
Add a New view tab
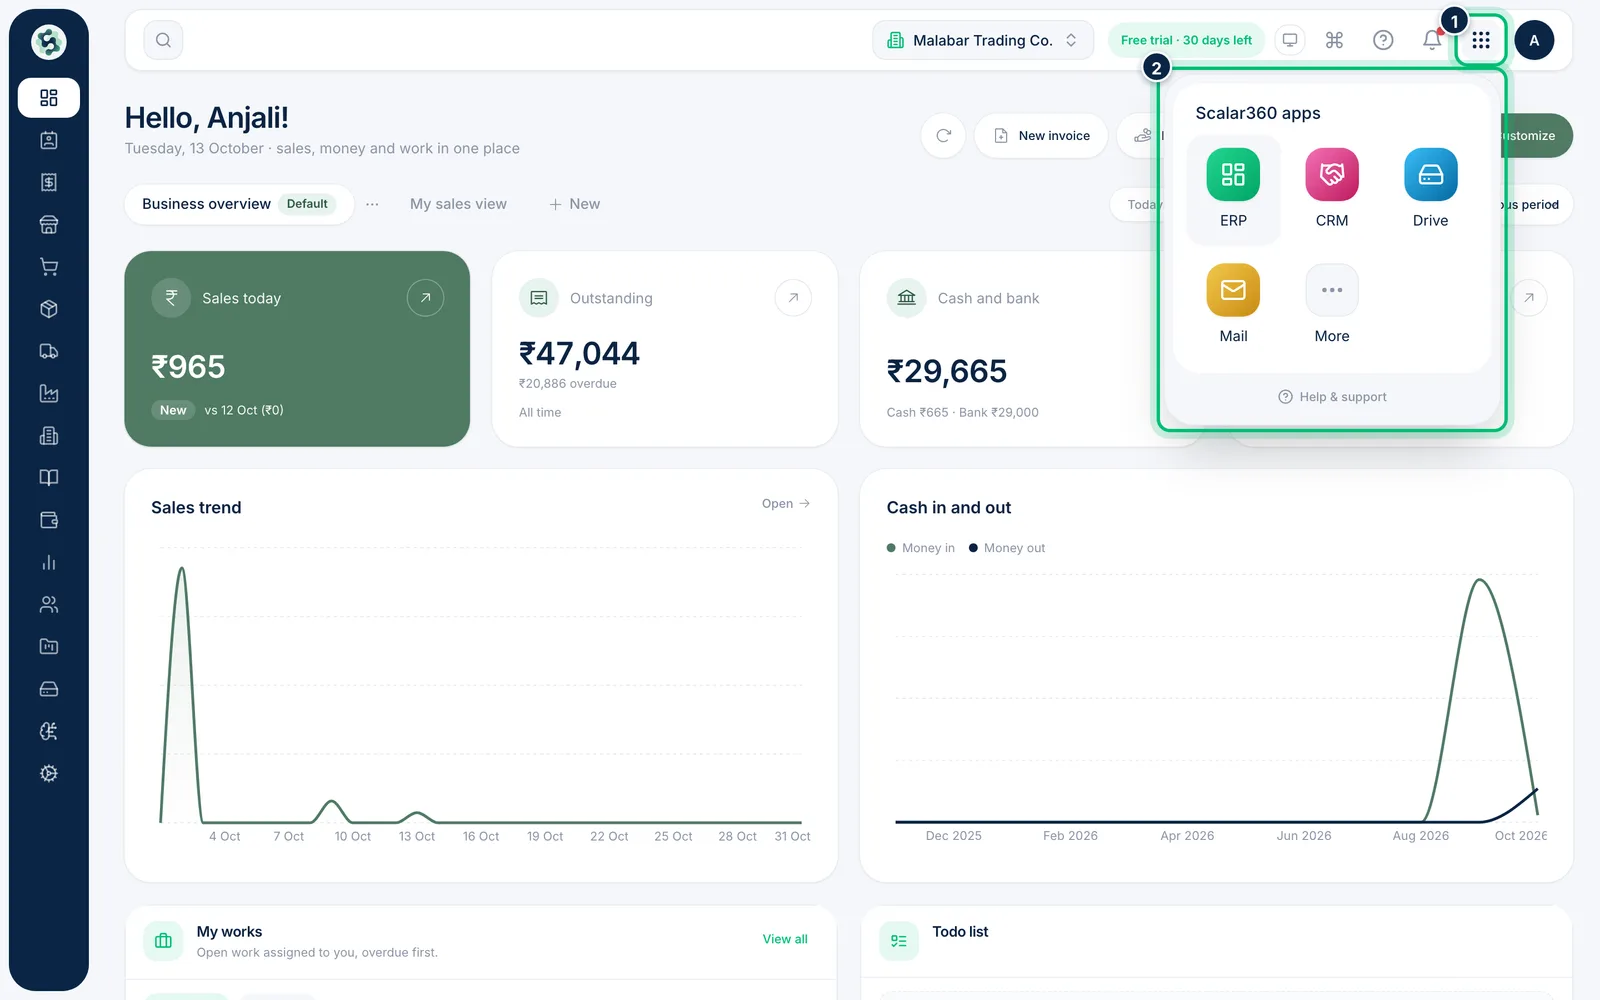(575, 204)
